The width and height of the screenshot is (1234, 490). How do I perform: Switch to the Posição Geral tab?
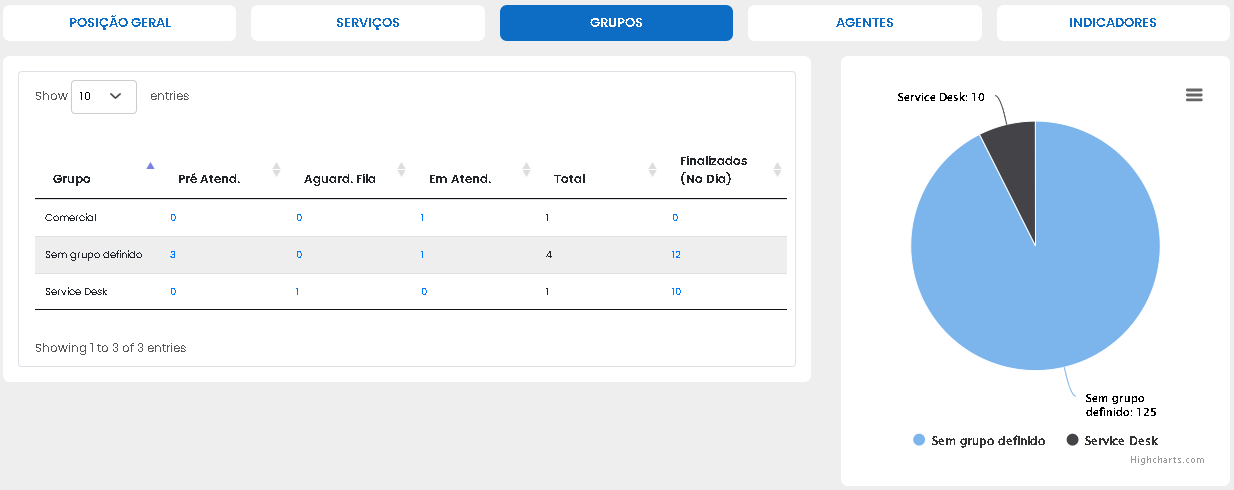pos(120,23)
